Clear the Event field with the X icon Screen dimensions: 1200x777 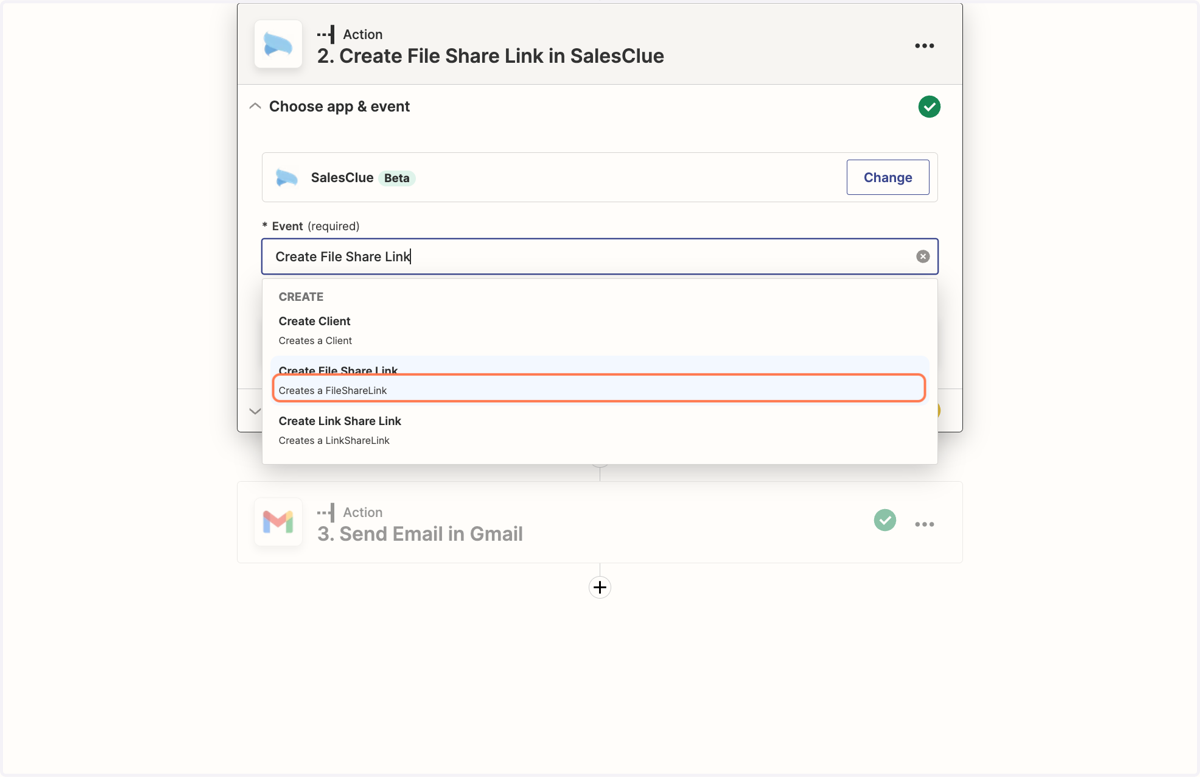[x=923, y=257]
